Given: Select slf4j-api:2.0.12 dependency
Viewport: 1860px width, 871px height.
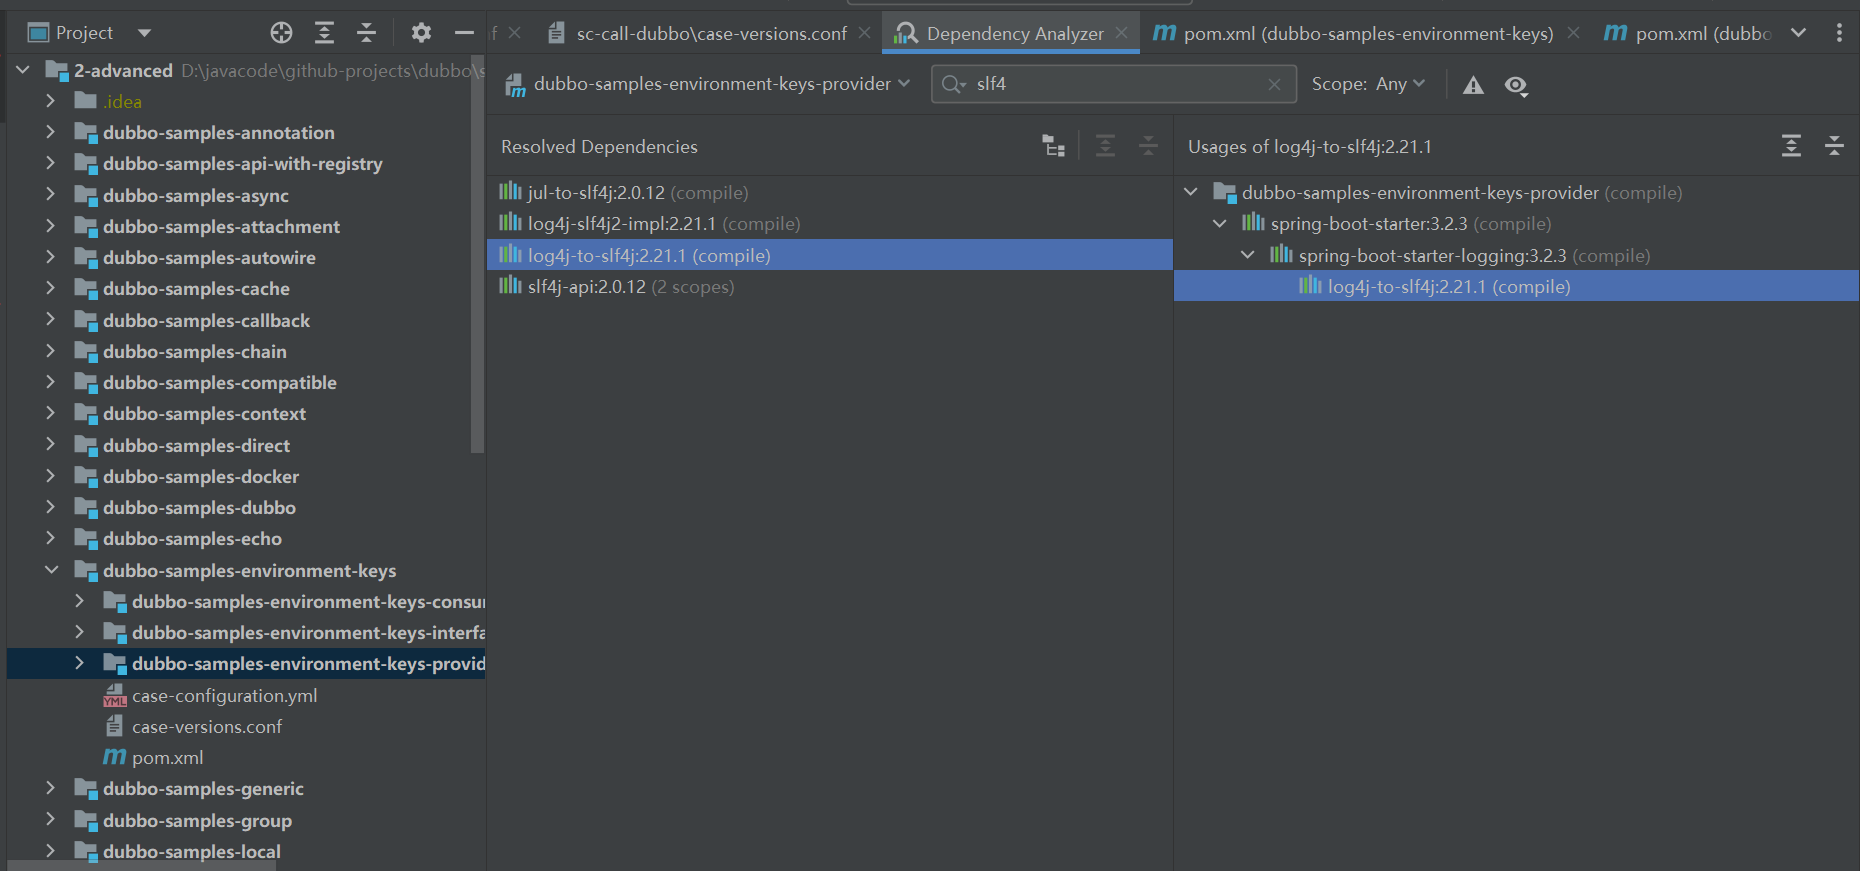Looking at the screenshot, I should coord(587,287).
